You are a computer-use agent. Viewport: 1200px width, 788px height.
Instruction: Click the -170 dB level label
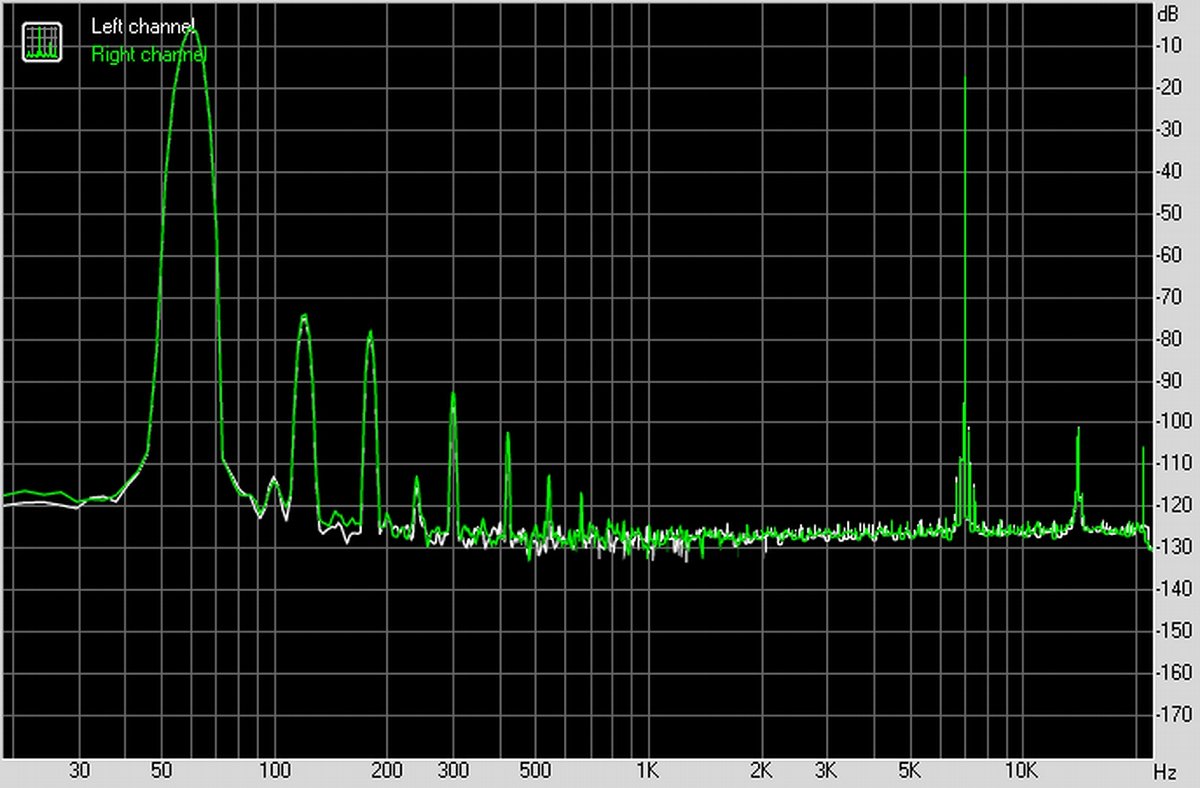pyautogui.click(x=1173, y=716)
